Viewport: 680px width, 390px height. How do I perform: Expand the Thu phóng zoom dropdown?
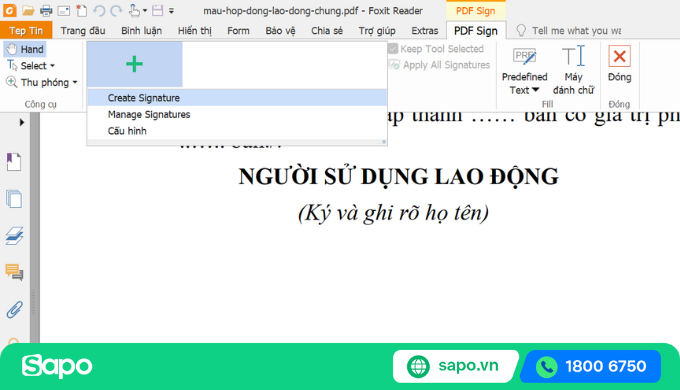click(x=75, y=82)
